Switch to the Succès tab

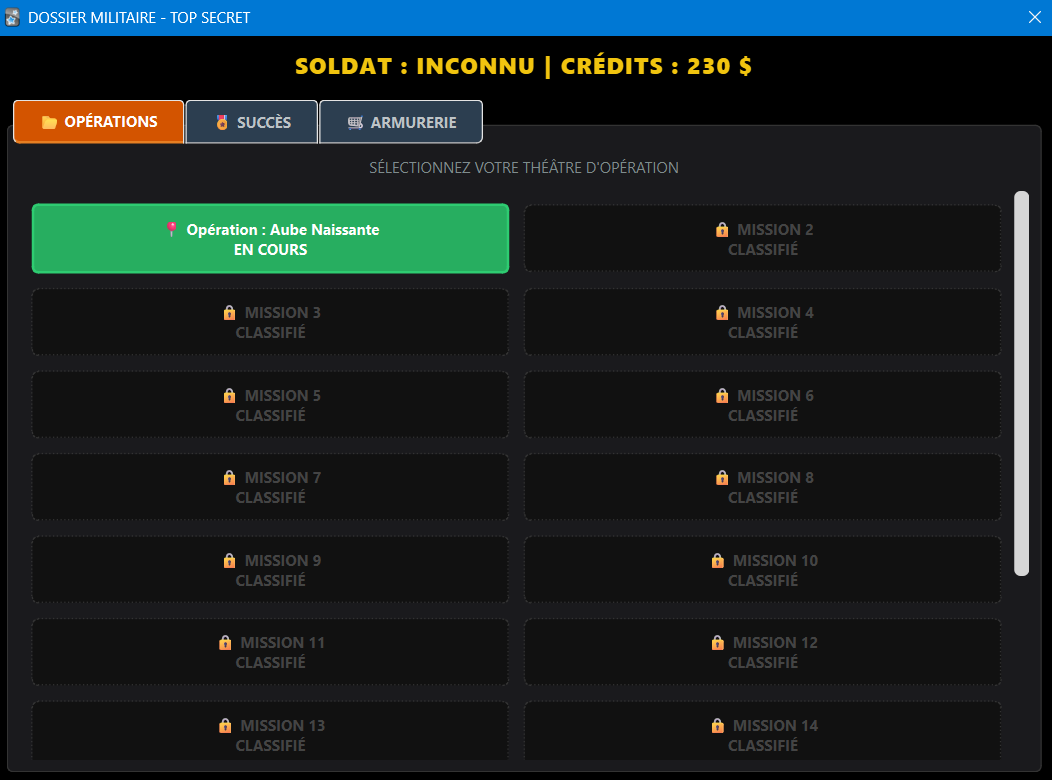point(252,122)
